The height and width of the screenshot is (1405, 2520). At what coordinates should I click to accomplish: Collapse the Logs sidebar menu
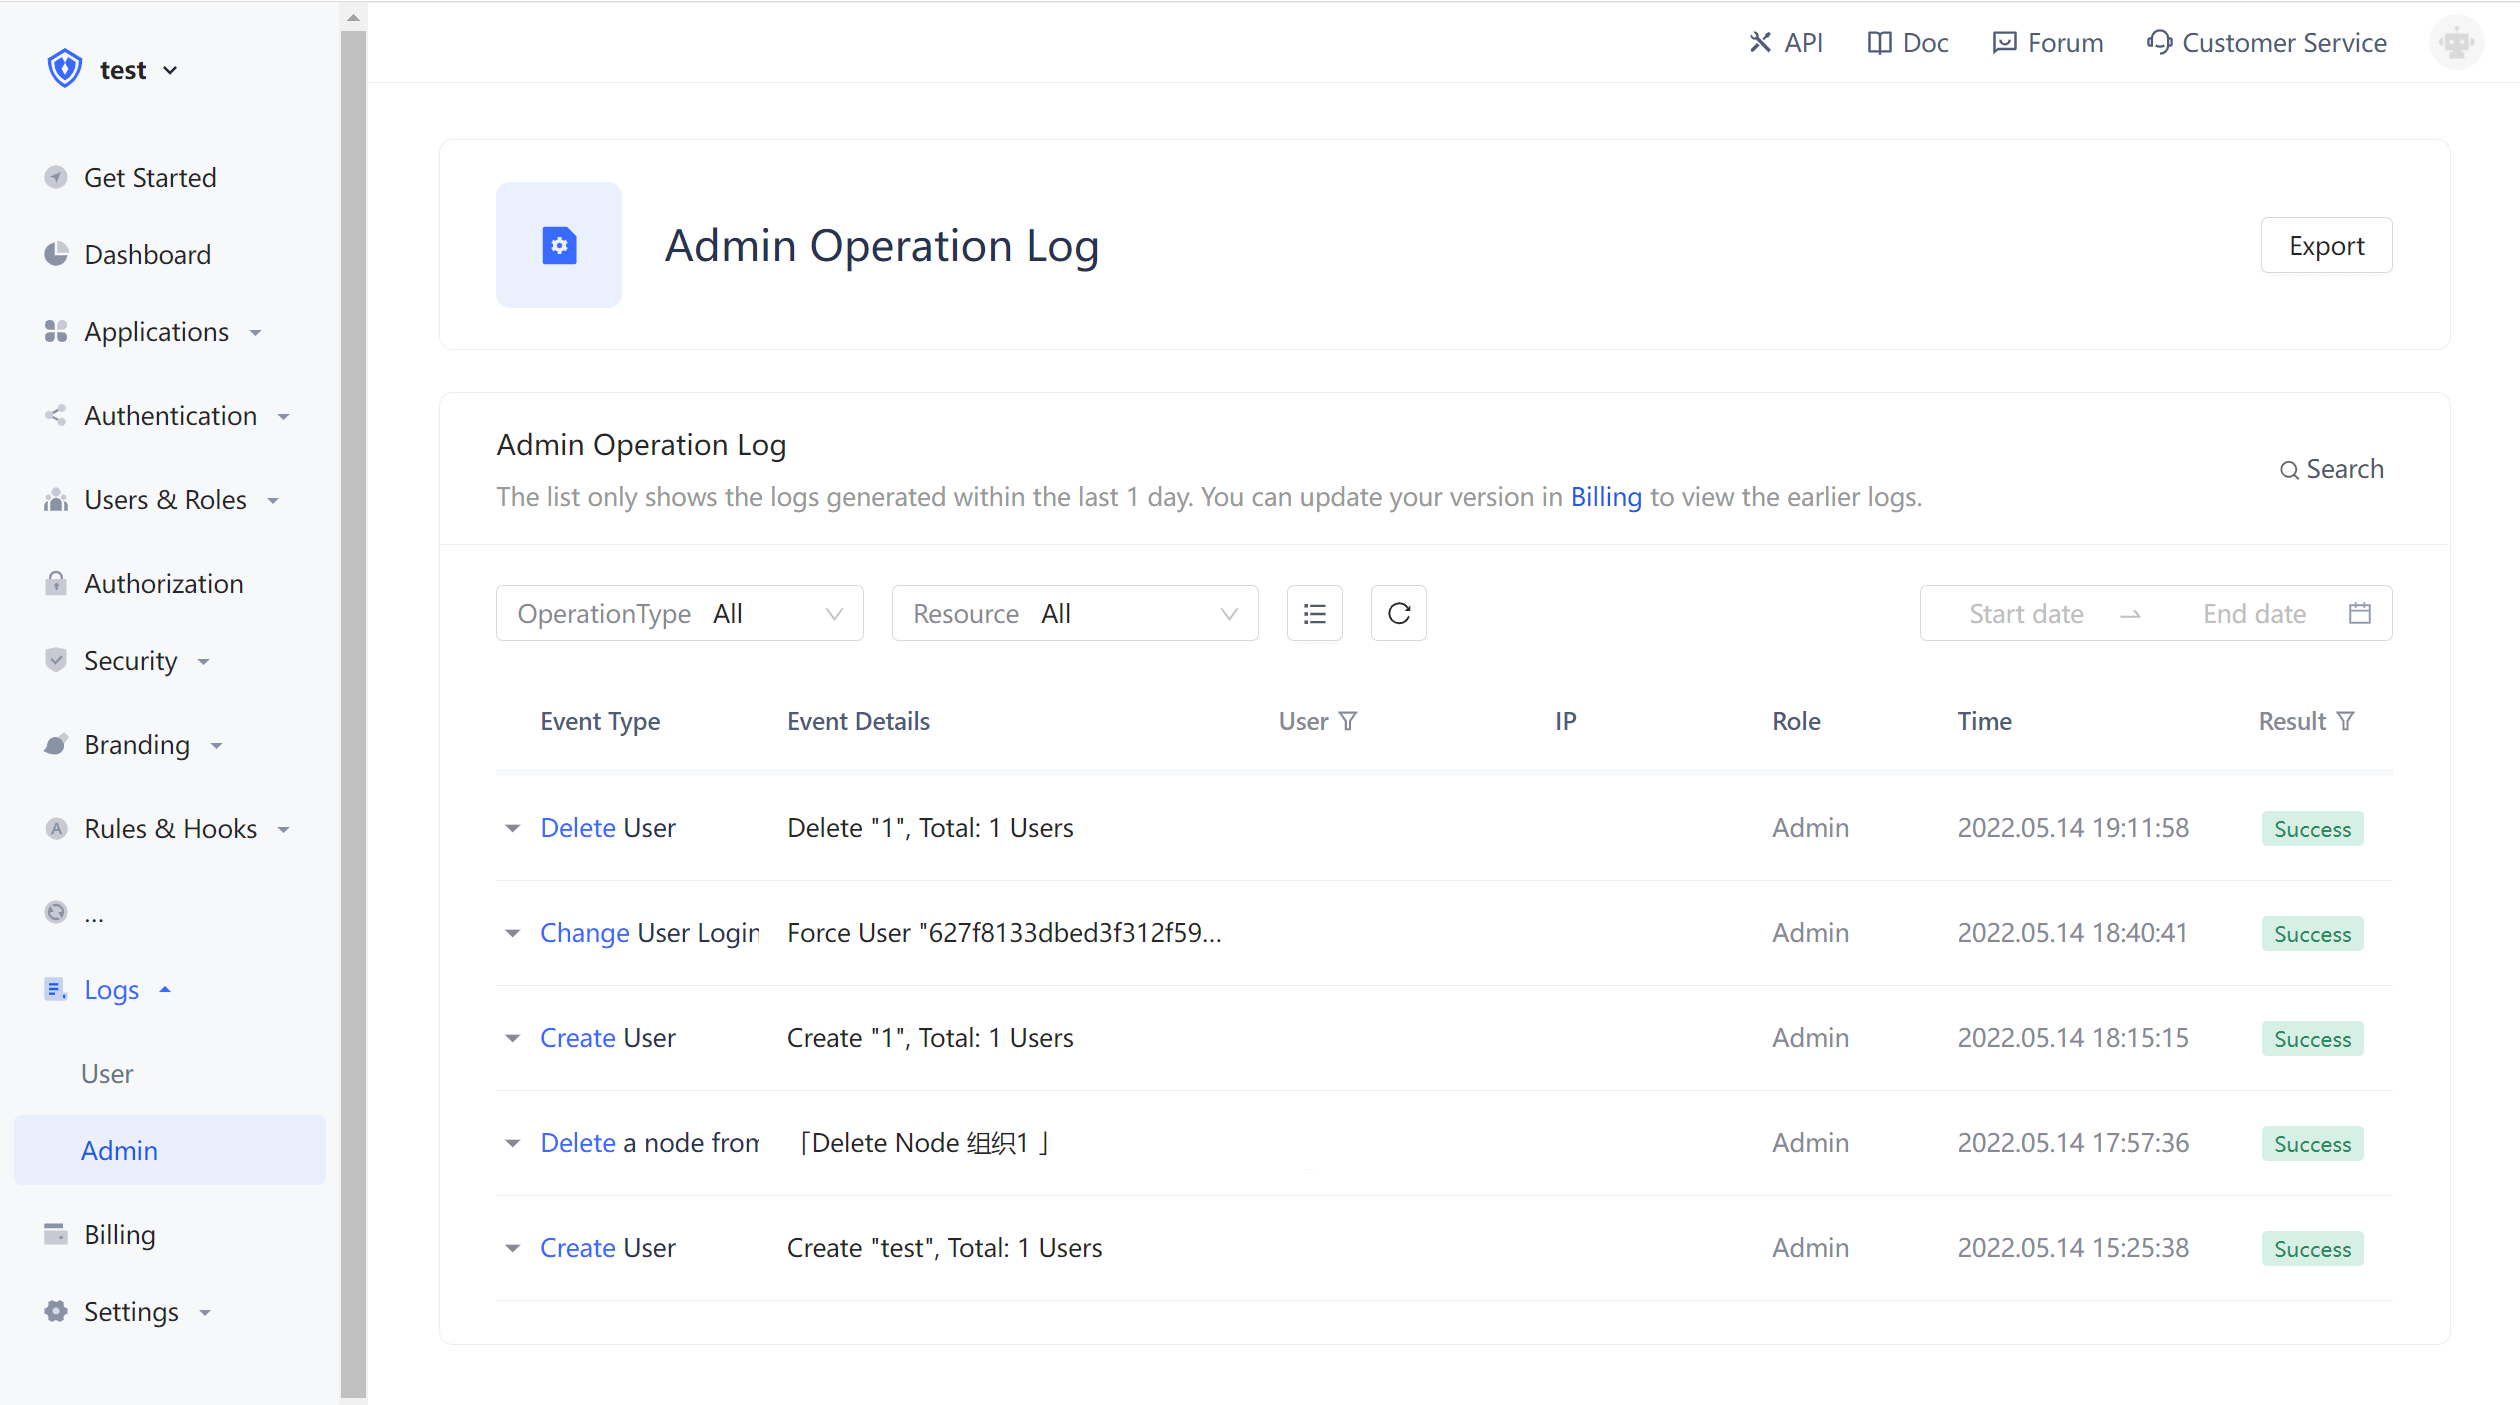(x=112, y=990)
